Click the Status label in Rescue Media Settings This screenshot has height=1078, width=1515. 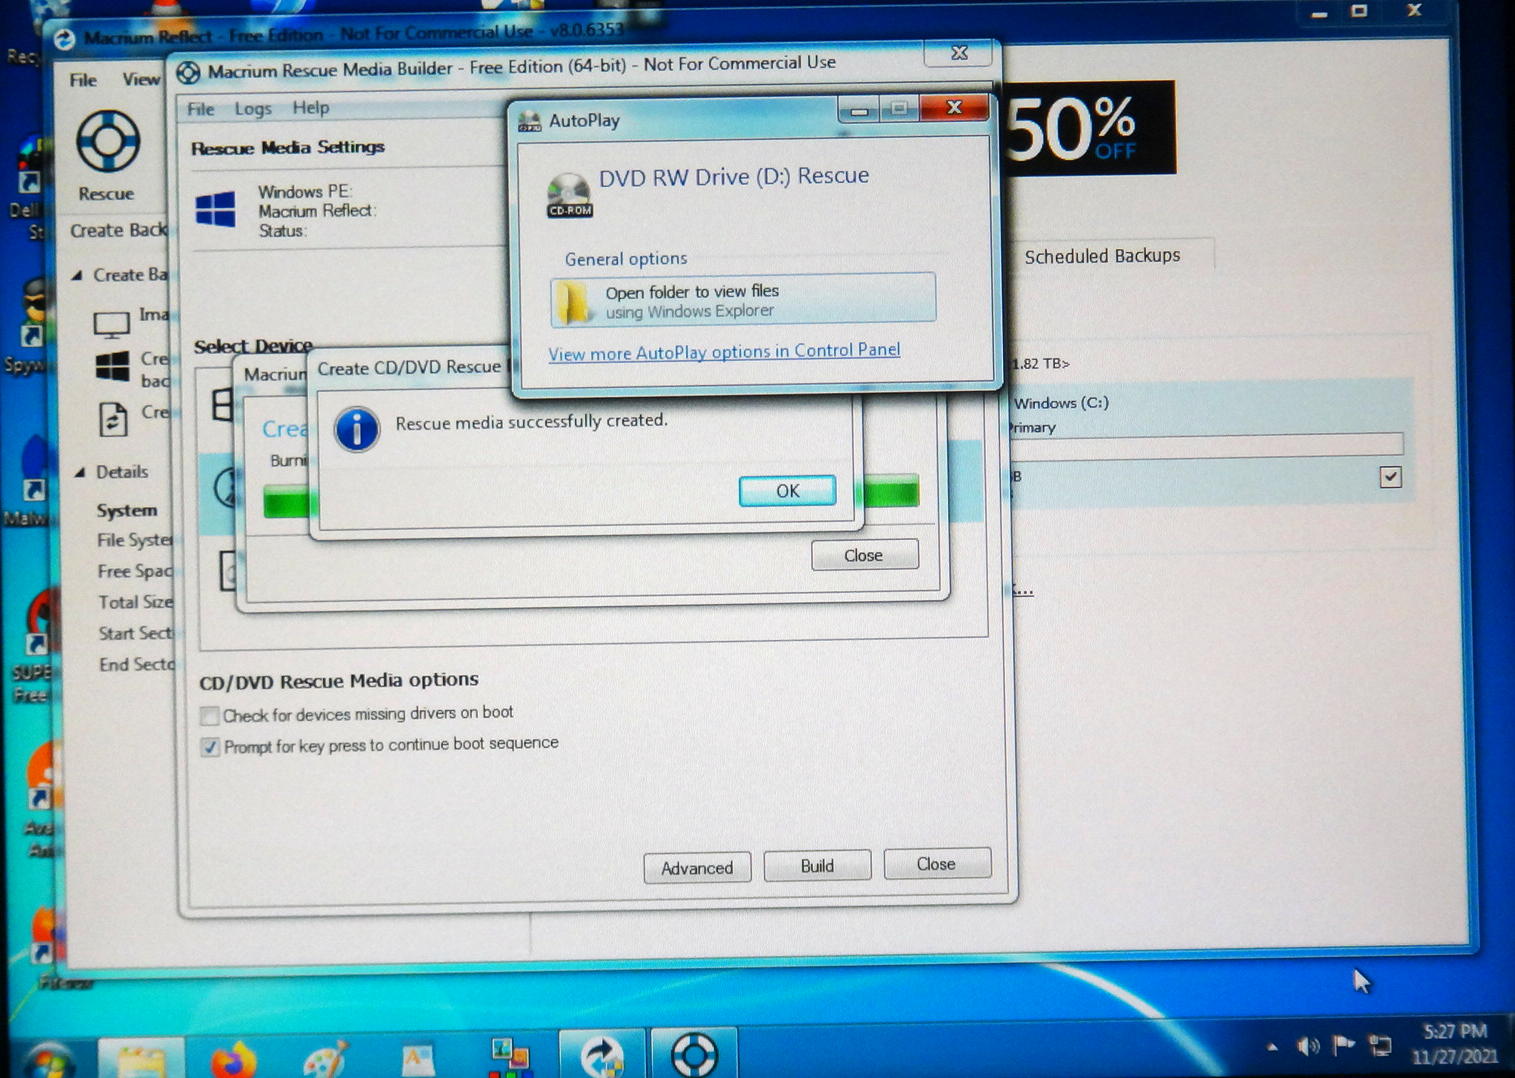coord(282,232)
